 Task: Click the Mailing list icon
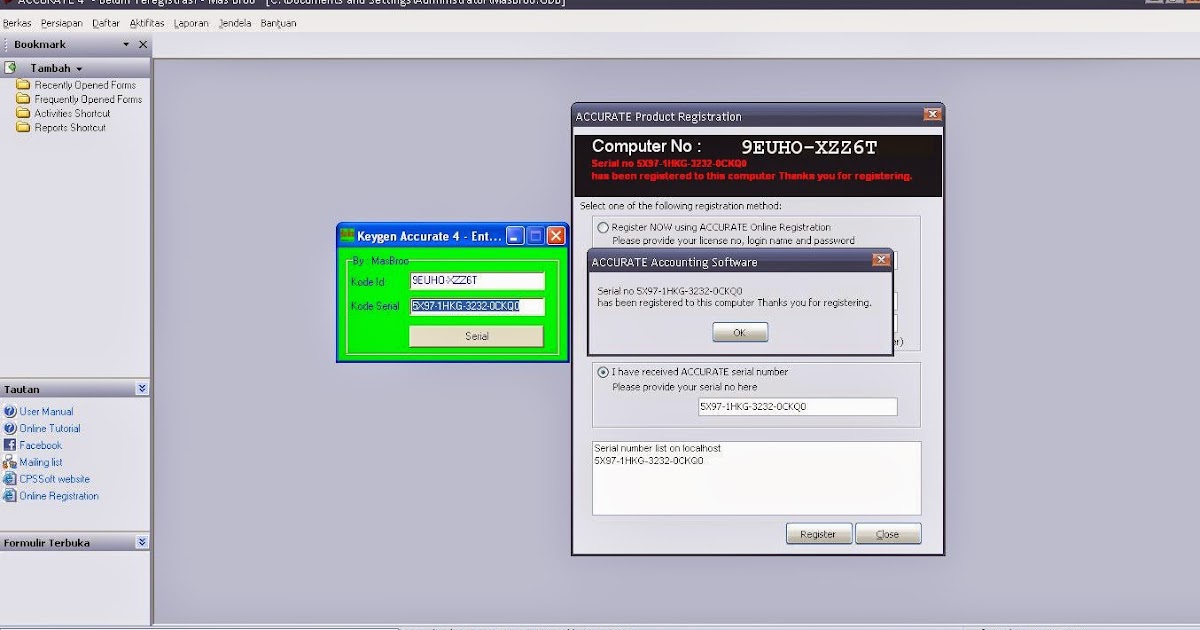pyautogui.click(x=10, y=462)
